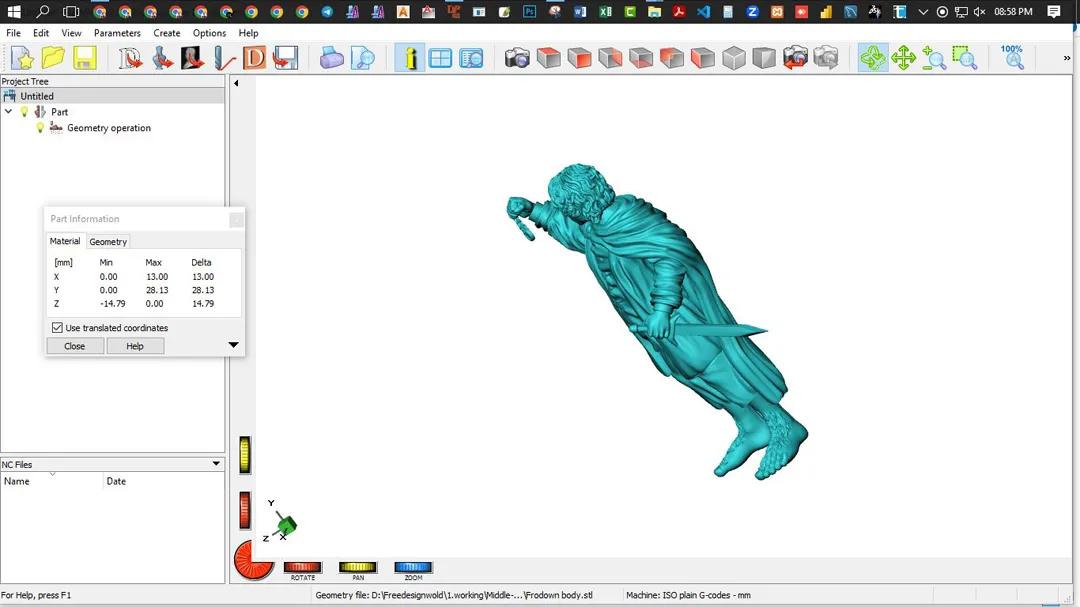
Task: Click the Close button in Part Information
Action: point(74,346)
